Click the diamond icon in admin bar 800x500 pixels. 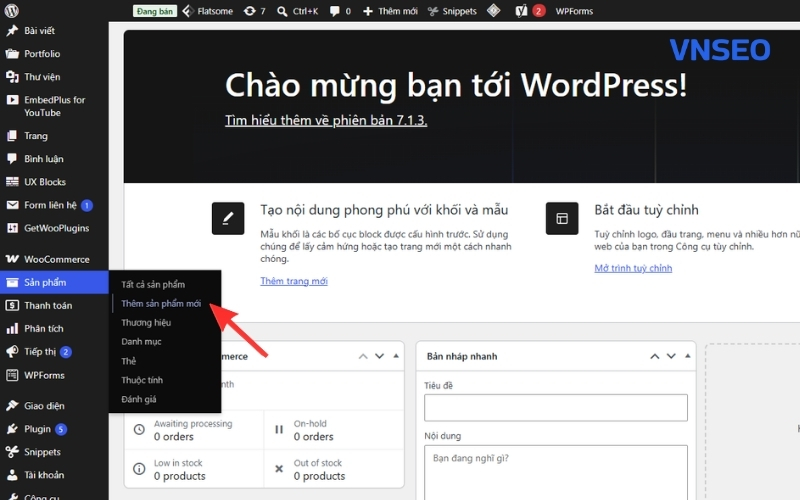pyautogui.click(x=493, y=11)
